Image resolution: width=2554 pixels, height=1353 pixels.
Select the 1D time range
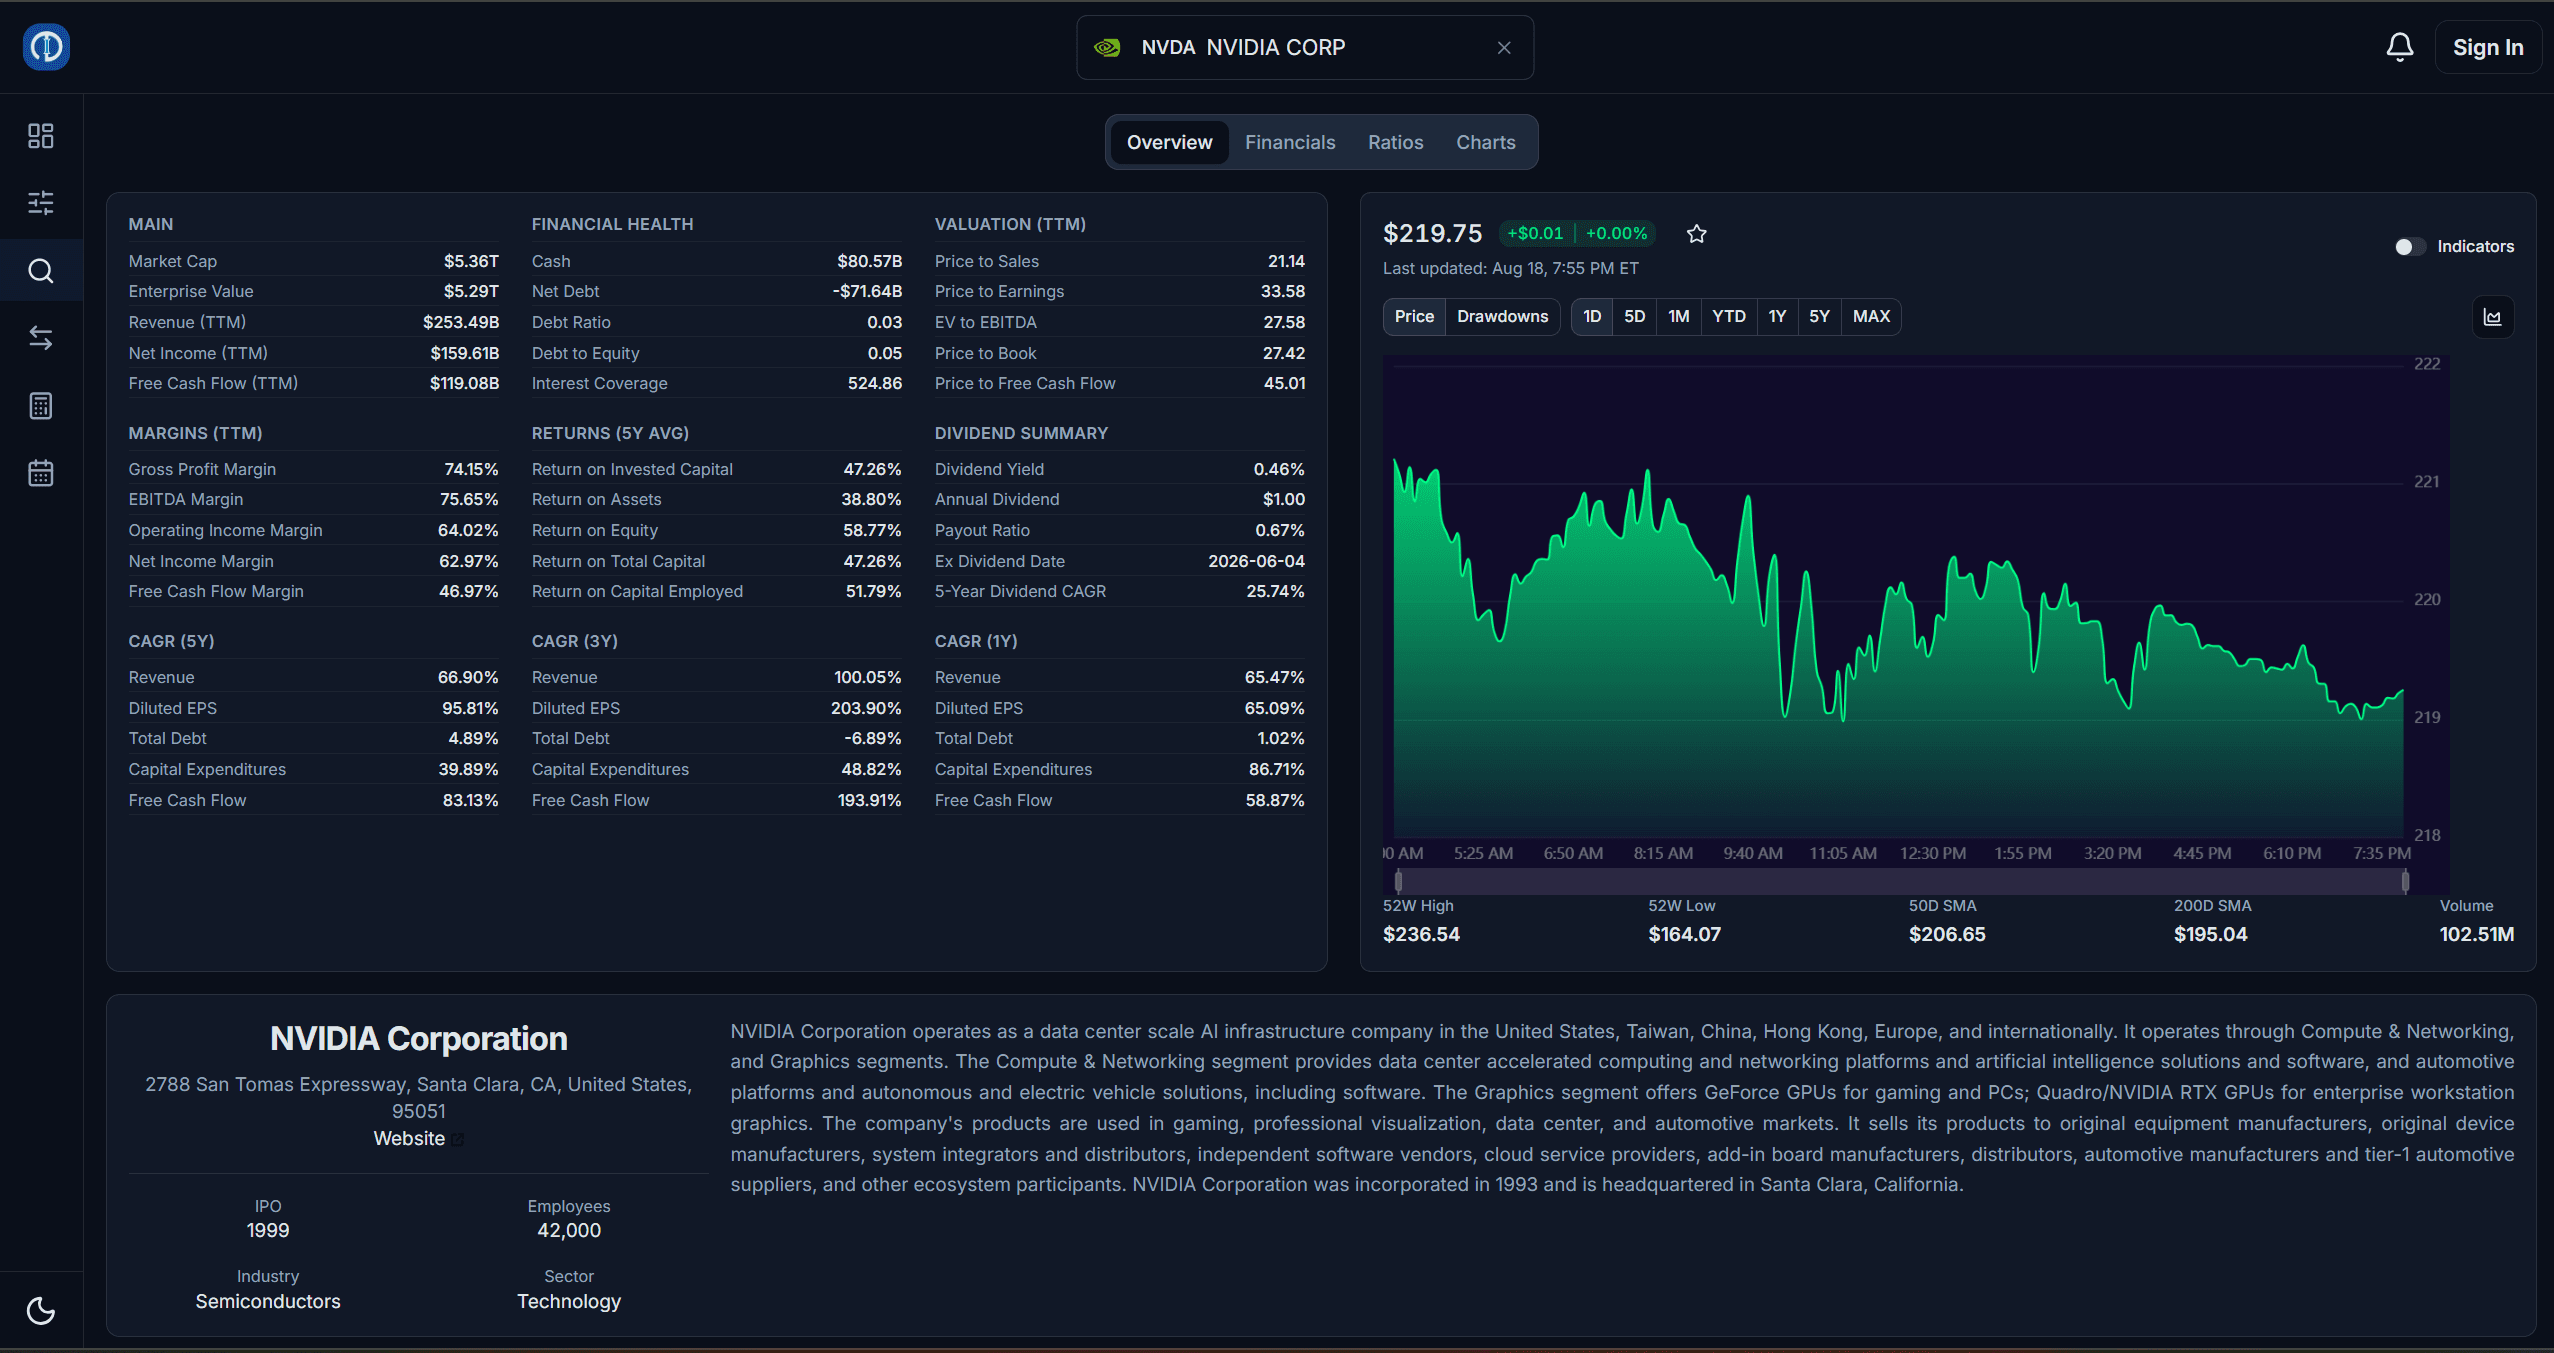click(1592, 317)
